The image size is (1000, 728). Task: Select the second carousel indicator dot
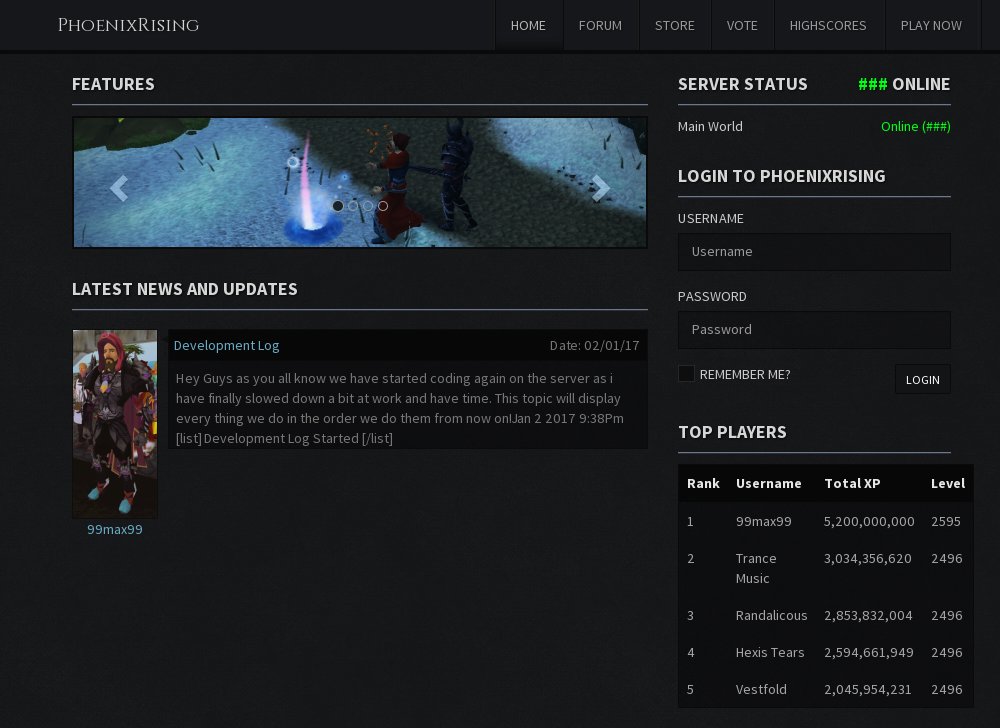[353, 206]
